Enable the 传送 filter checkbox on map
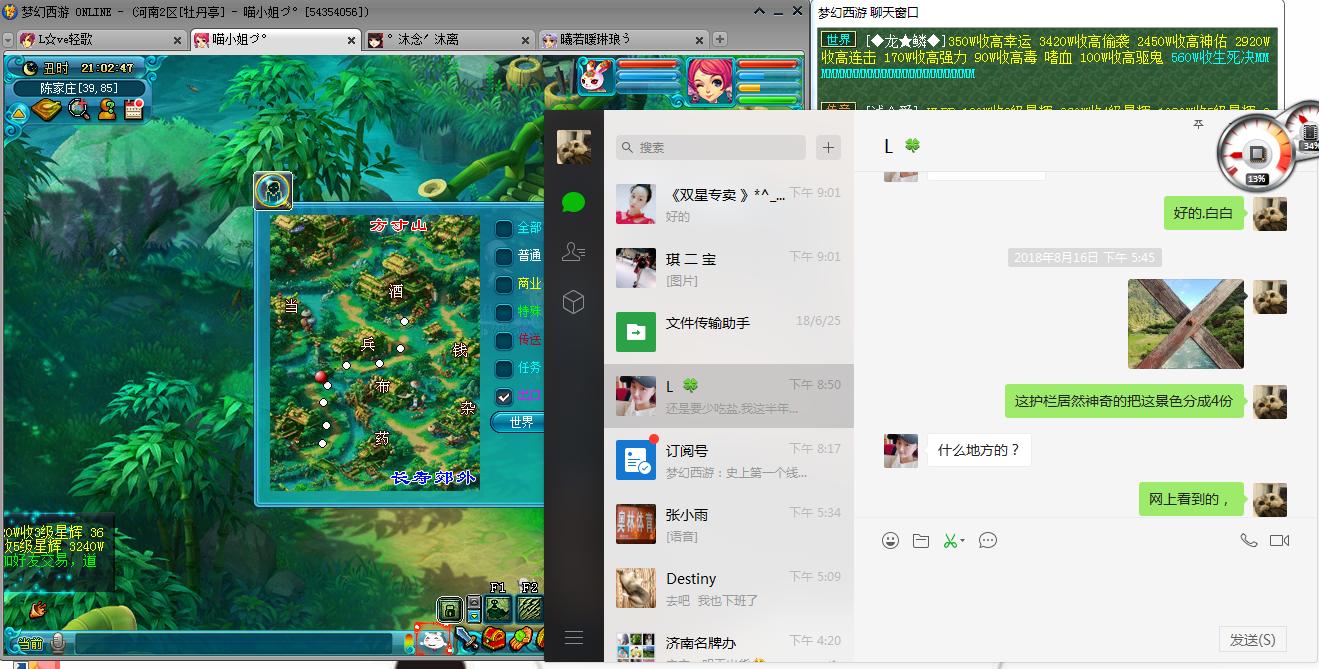The height and width of the screenshot is (669, 1319). tap(504, 340)
